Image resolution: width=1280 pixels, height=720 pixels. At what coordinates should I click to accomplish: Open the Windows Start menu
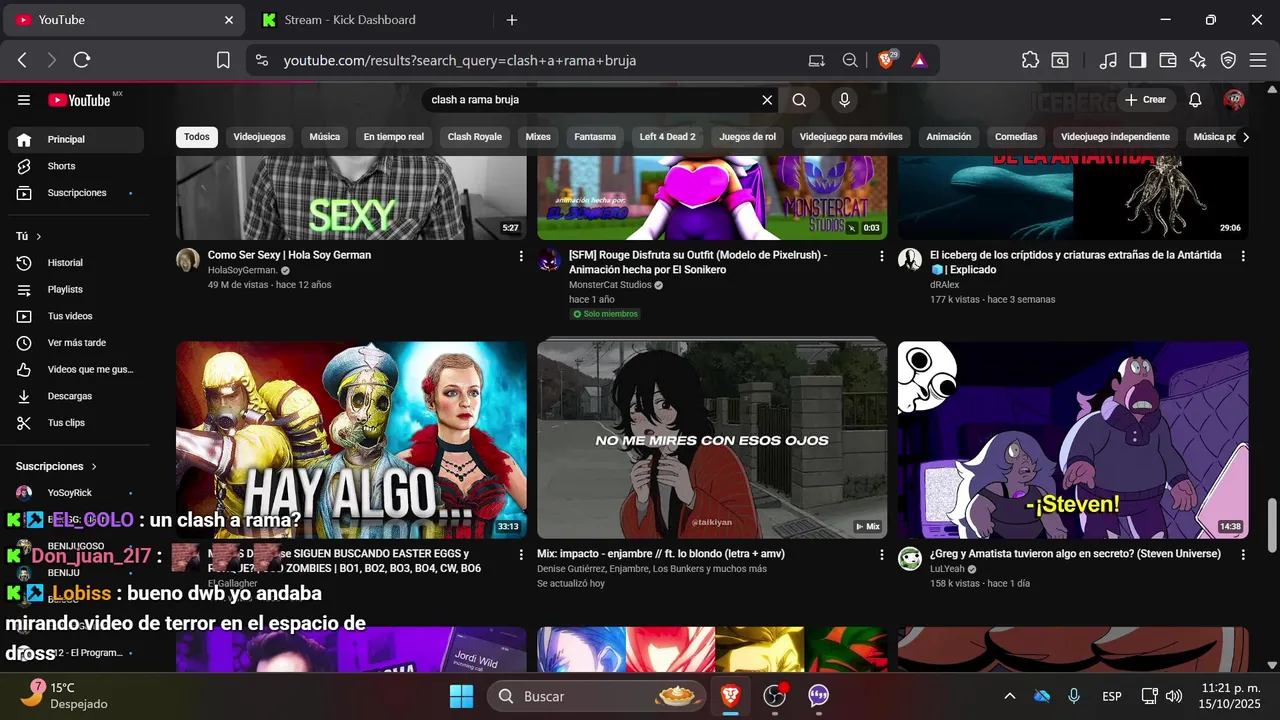(x=461, y=696)
